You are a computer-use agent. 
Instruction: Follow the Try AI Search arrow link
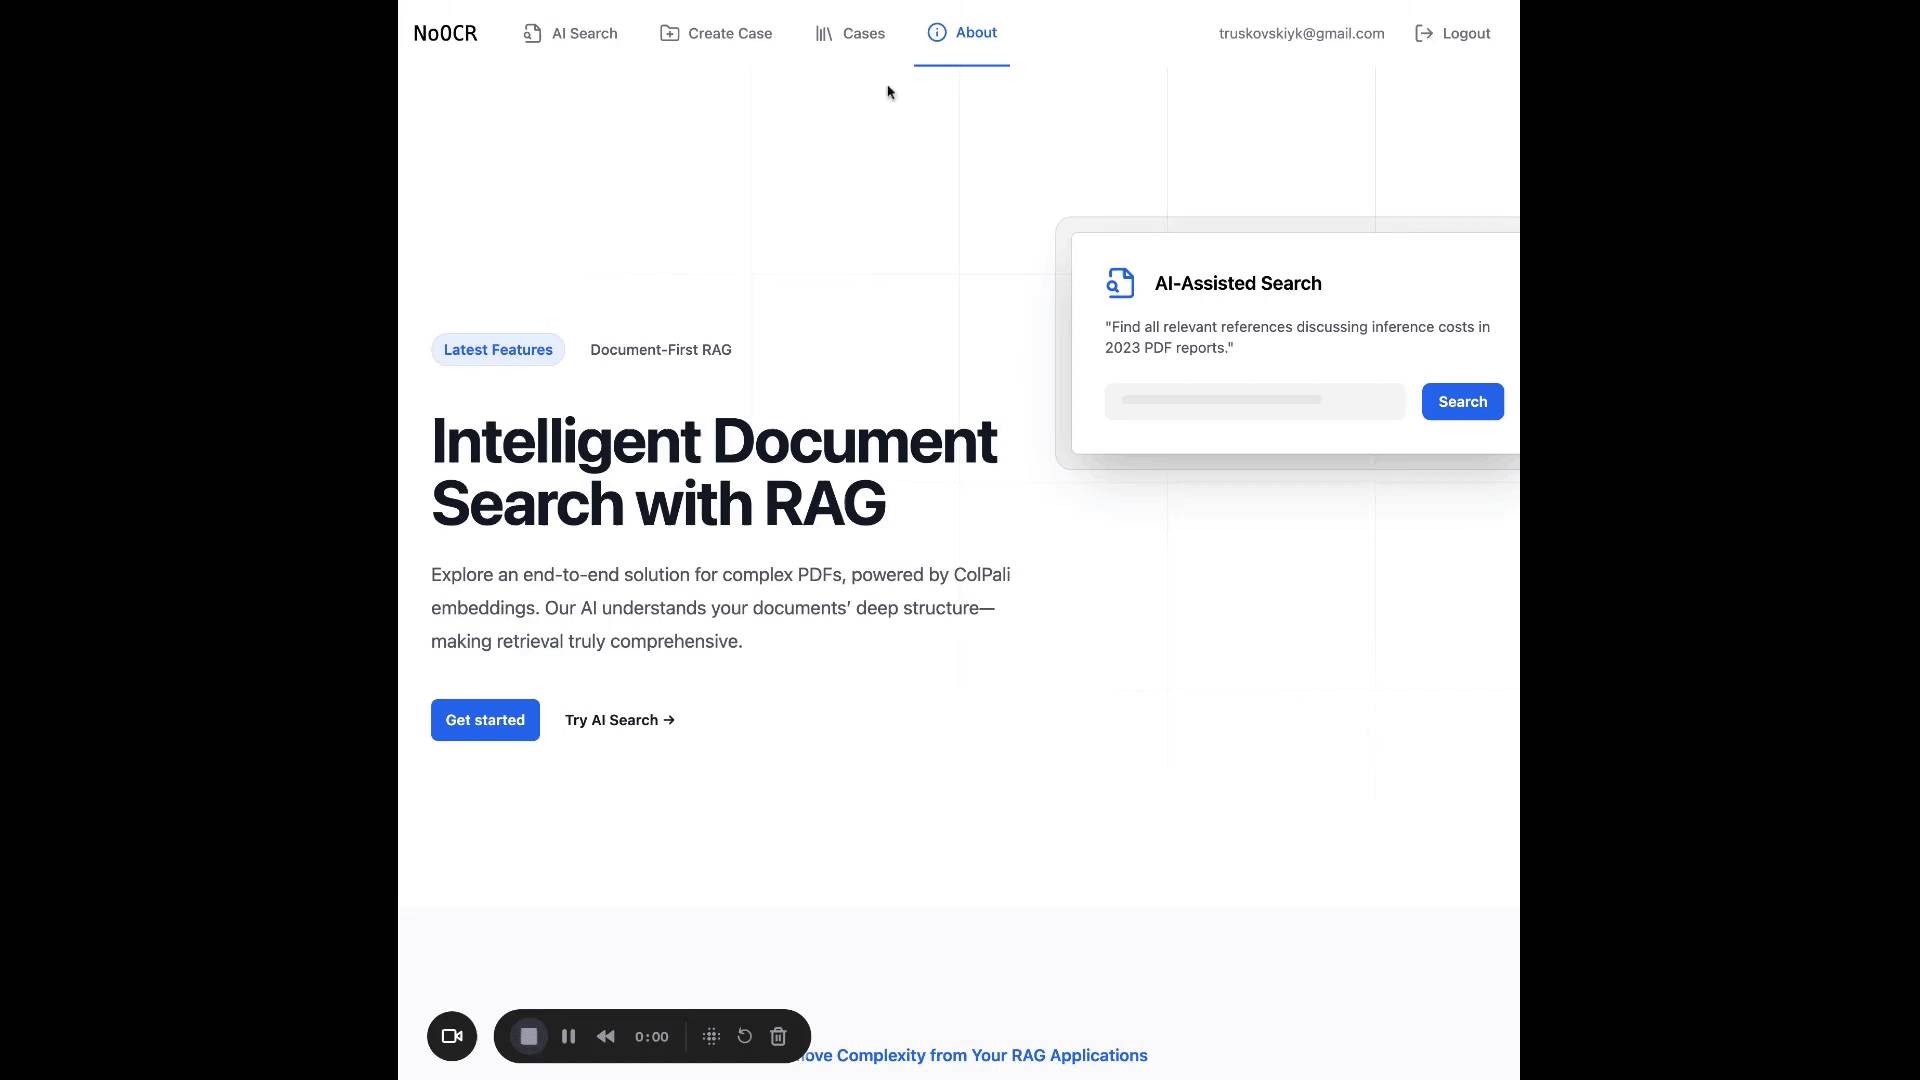(619, 720)
